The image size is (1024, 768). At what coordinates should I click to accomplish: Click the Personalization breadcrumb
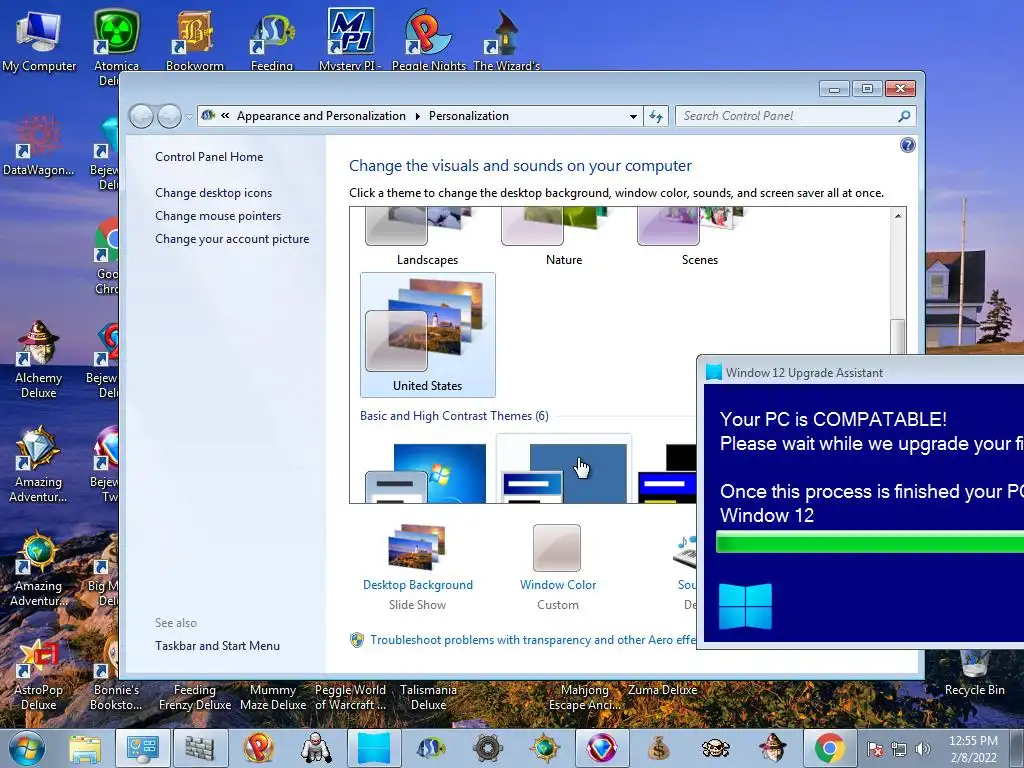[468, 116]
